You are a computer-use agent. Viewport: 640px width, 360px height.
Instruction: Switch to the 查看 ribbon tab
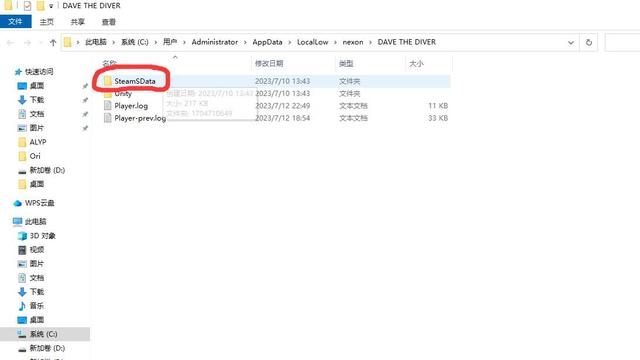click(109, 22)
